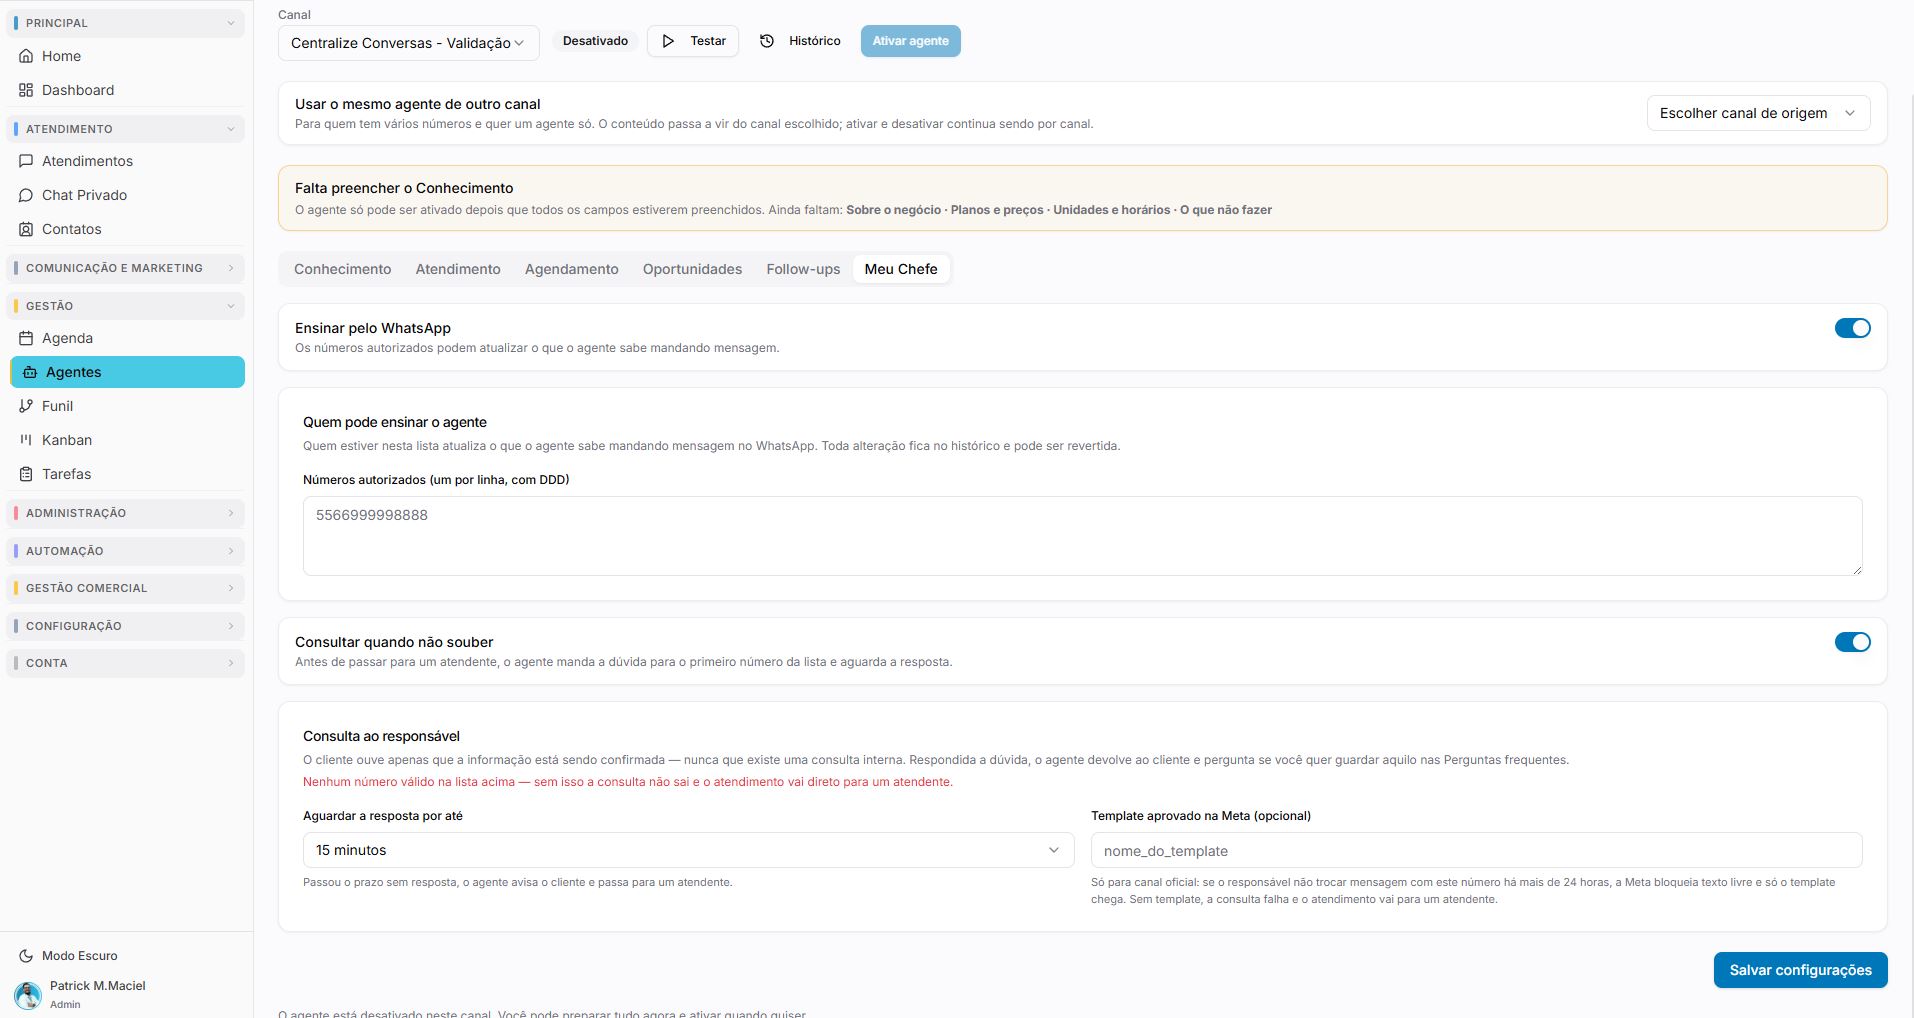Click the Dashboard grid icon
Screen dimensions: 1914x1018
[26, 90]
